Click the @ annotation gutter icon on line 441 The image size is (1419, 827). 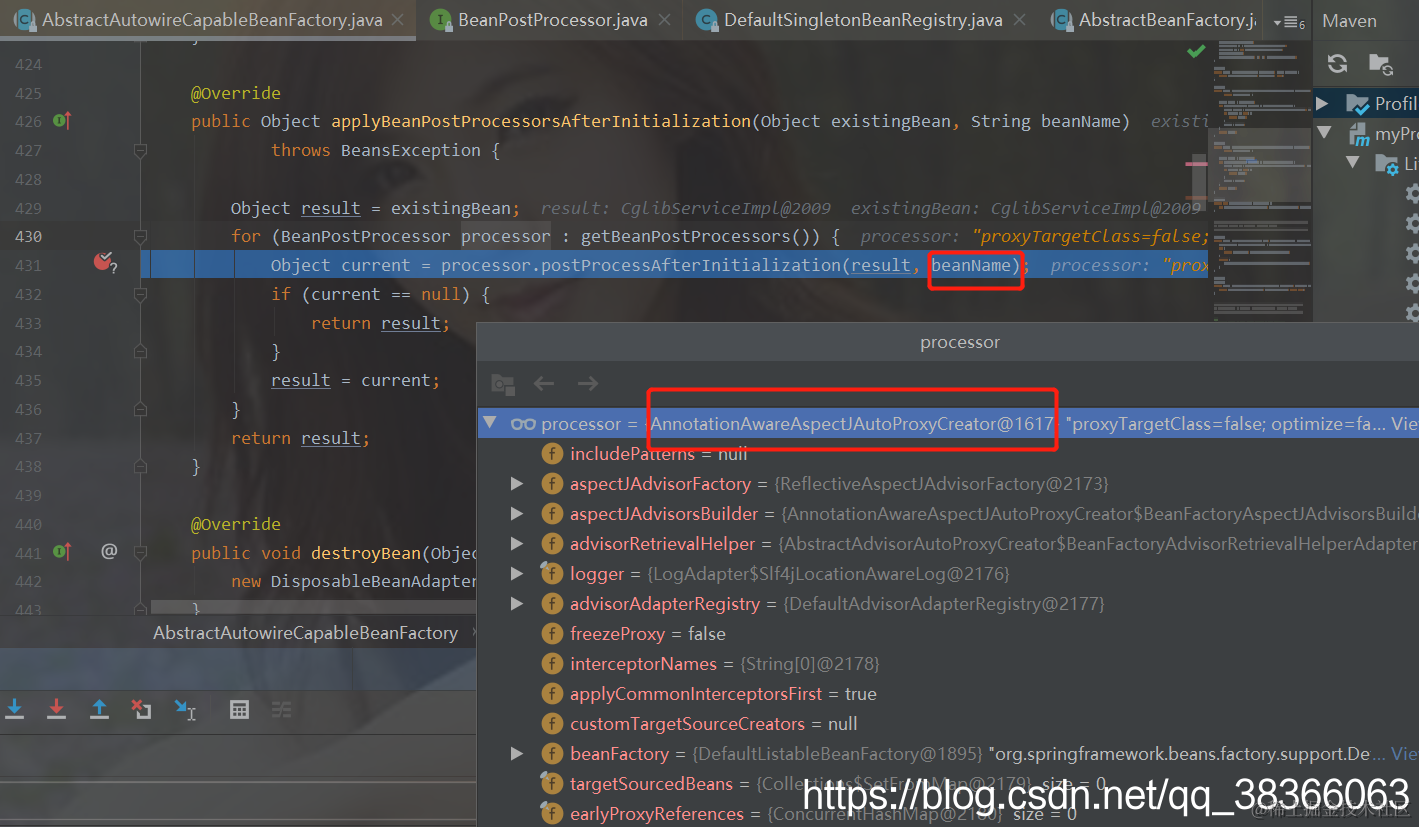pyautogui.click(x=109, y=551)
